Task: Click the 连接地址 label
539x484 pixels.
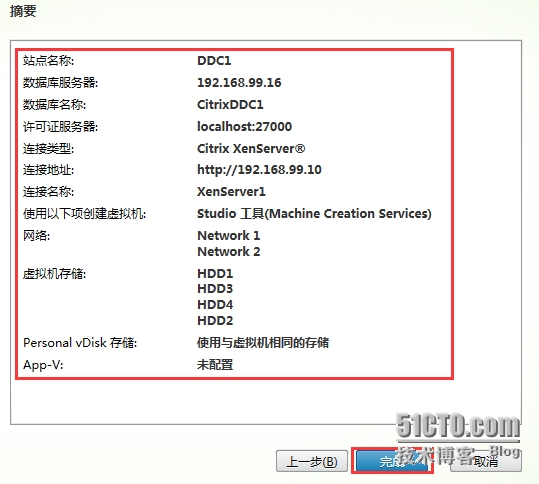Action: tap(48, 169)
